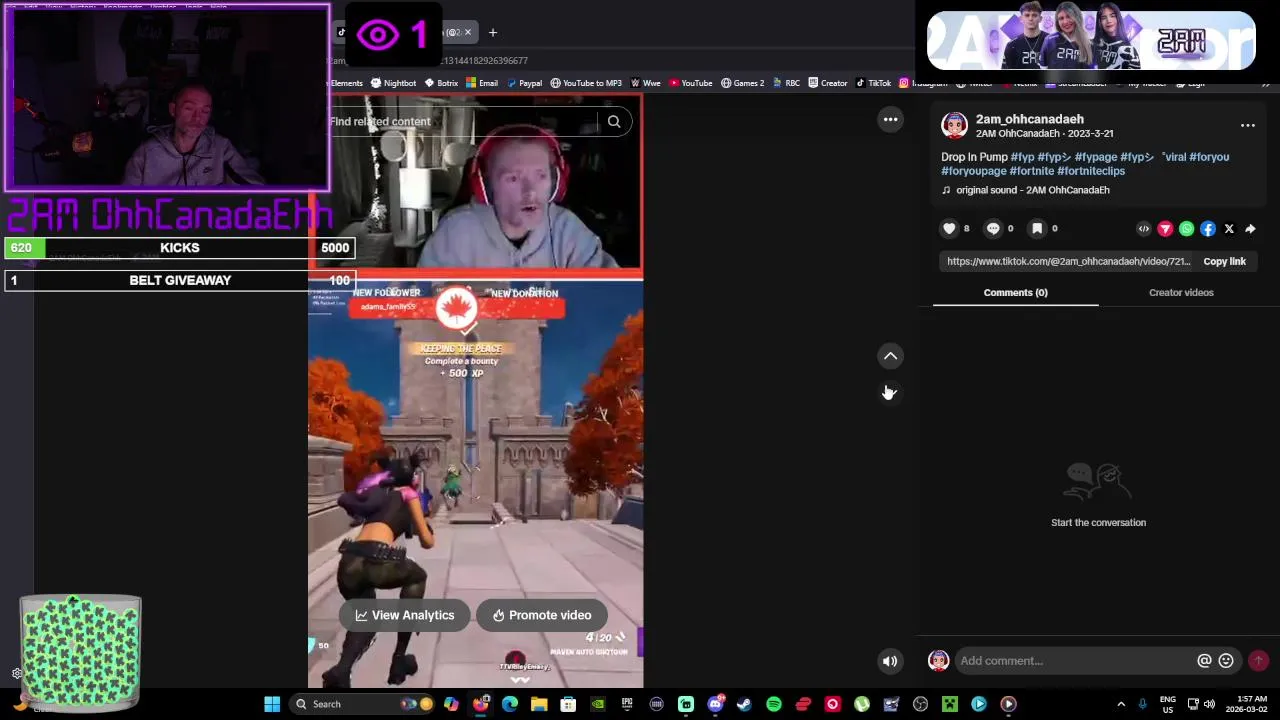
Task: Copy link of the TikTok video
Action: (x=1224, y=262)
